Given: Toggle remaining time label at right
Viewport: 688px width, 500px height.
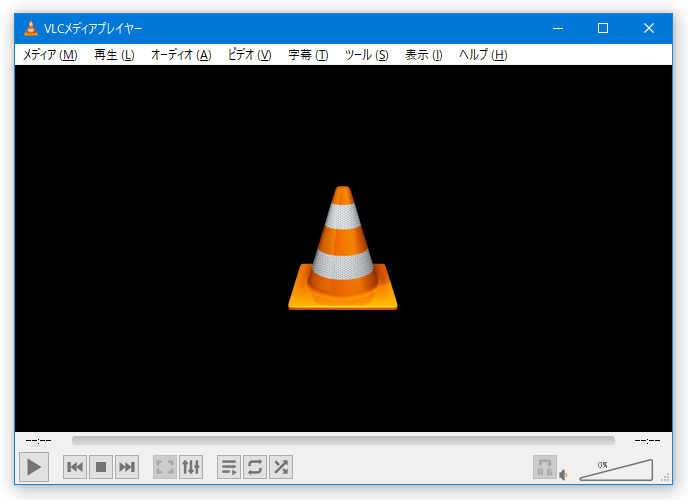Looking at the screenshot, I should tap(647, 440).
